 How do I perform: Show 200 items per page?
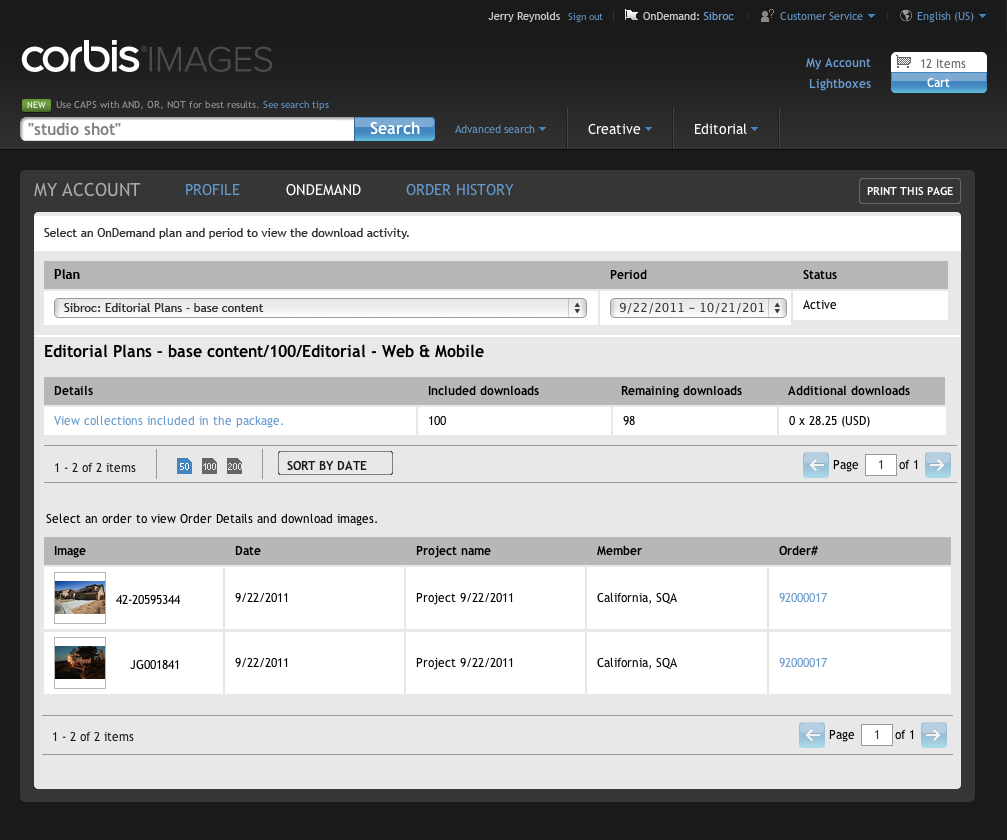(234, 466)
